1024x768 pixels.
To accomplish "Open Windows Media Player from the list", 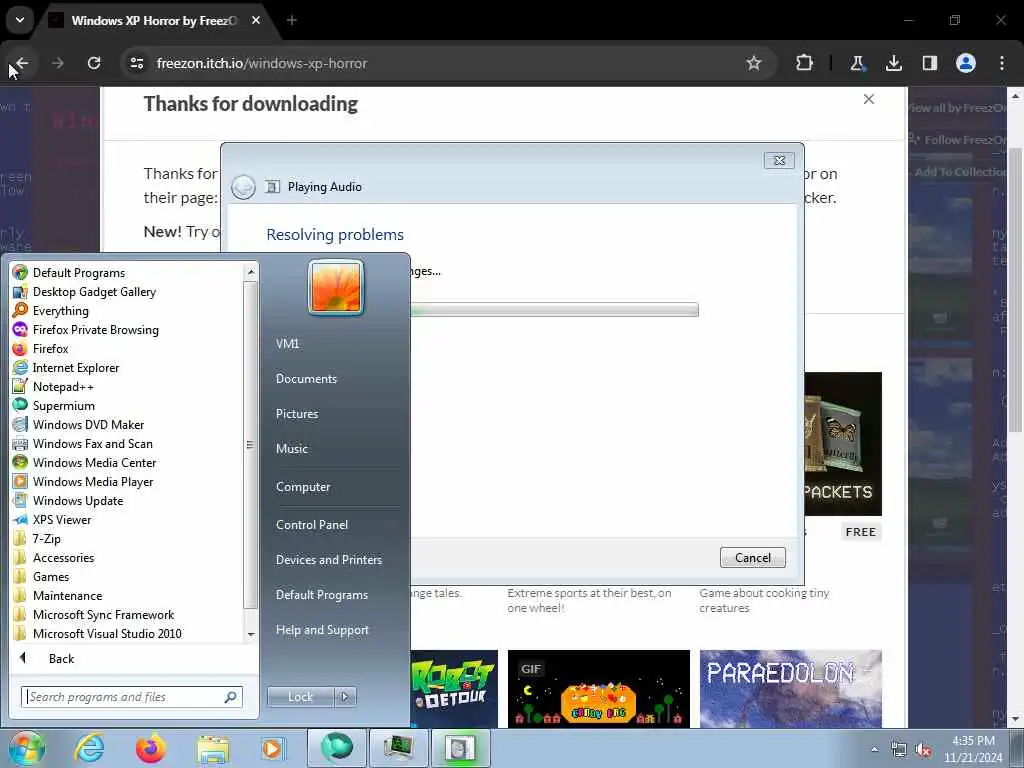I will tap(93, 481).
